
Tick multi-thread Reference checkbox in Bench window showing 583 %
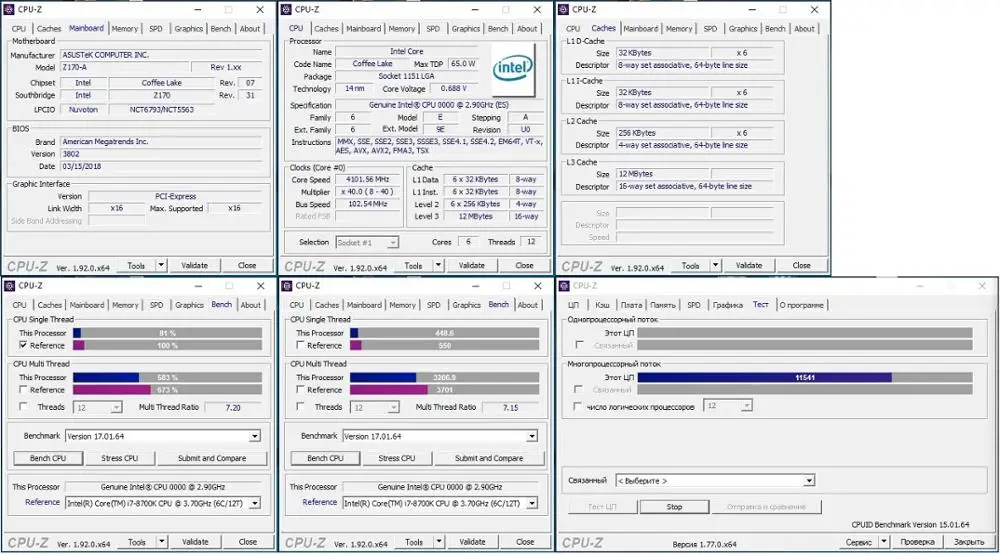click(24, 389)
